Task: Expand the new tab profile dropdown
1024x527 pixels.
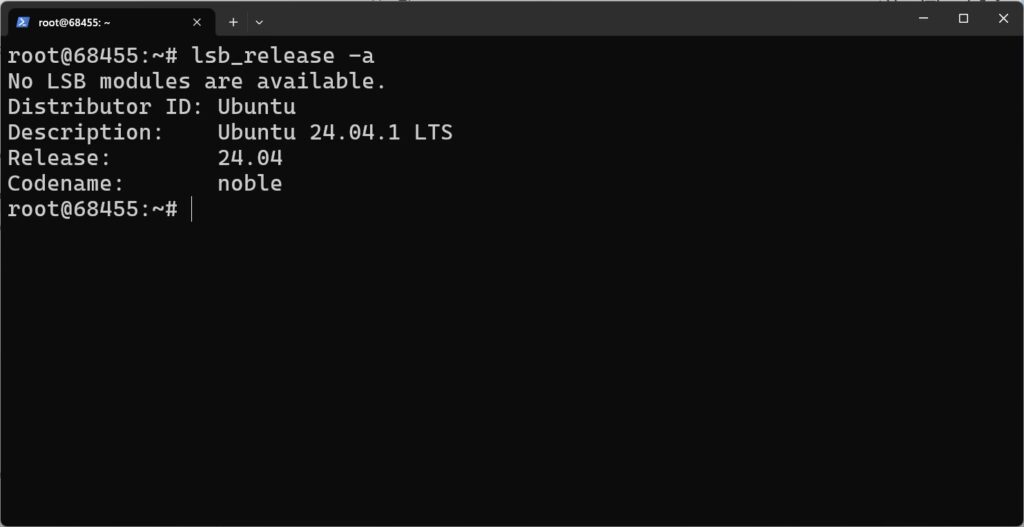Action: pos(259,21)
